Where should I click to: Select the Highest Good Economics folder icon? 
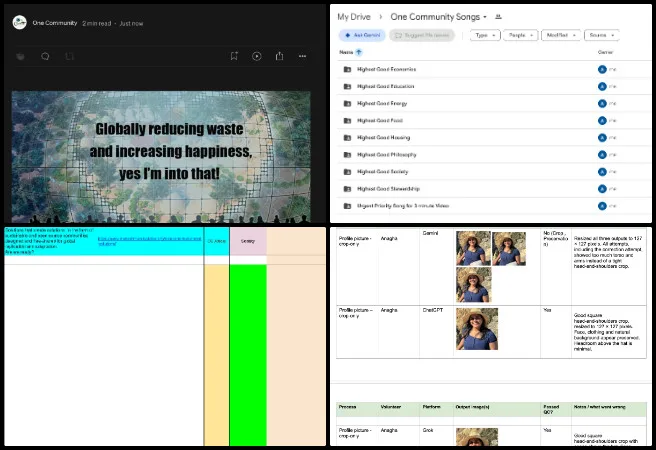pos(347,69)
